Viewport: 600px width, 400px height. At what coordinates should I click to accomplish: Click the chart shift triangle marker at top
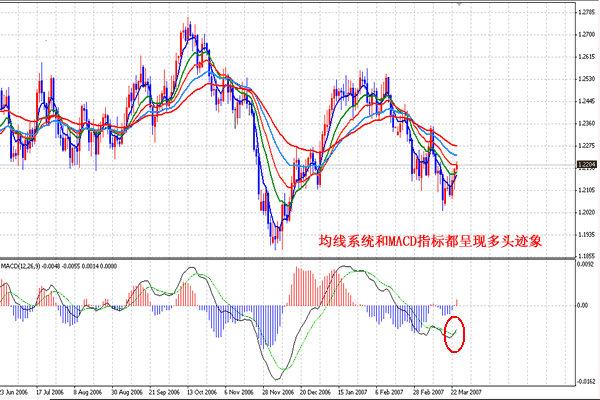tap(459, 3)
